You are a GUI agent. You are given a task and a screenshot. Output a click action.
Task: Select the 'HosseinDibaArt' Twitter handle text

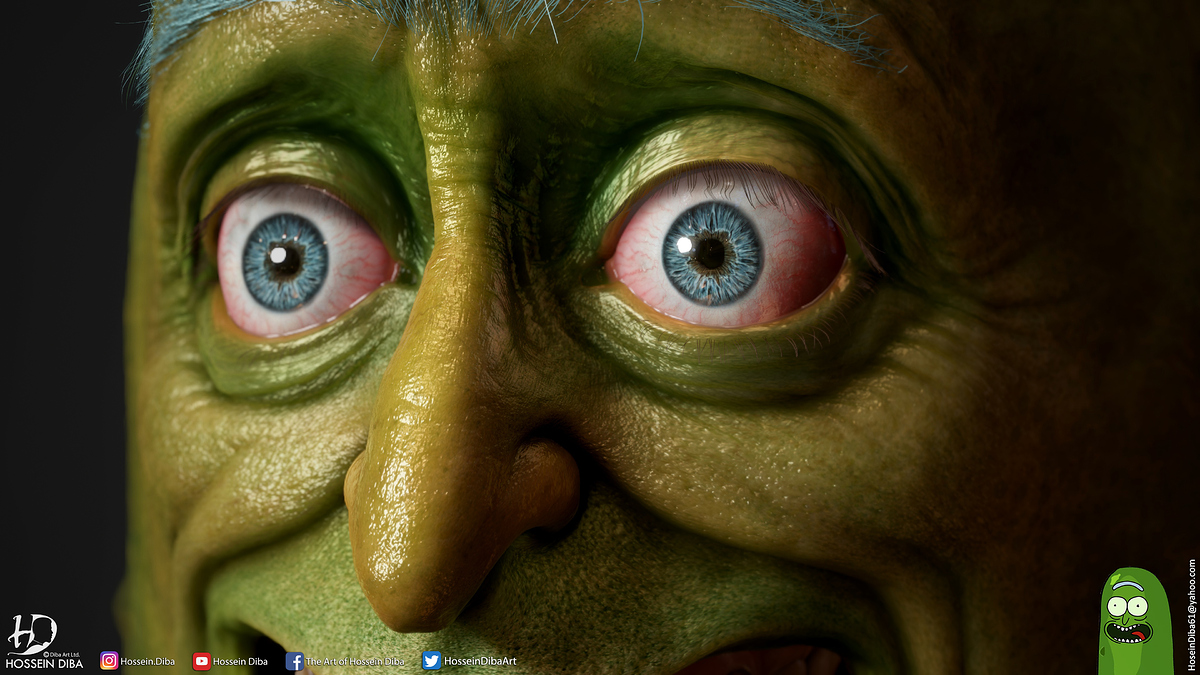click(480, 662)
